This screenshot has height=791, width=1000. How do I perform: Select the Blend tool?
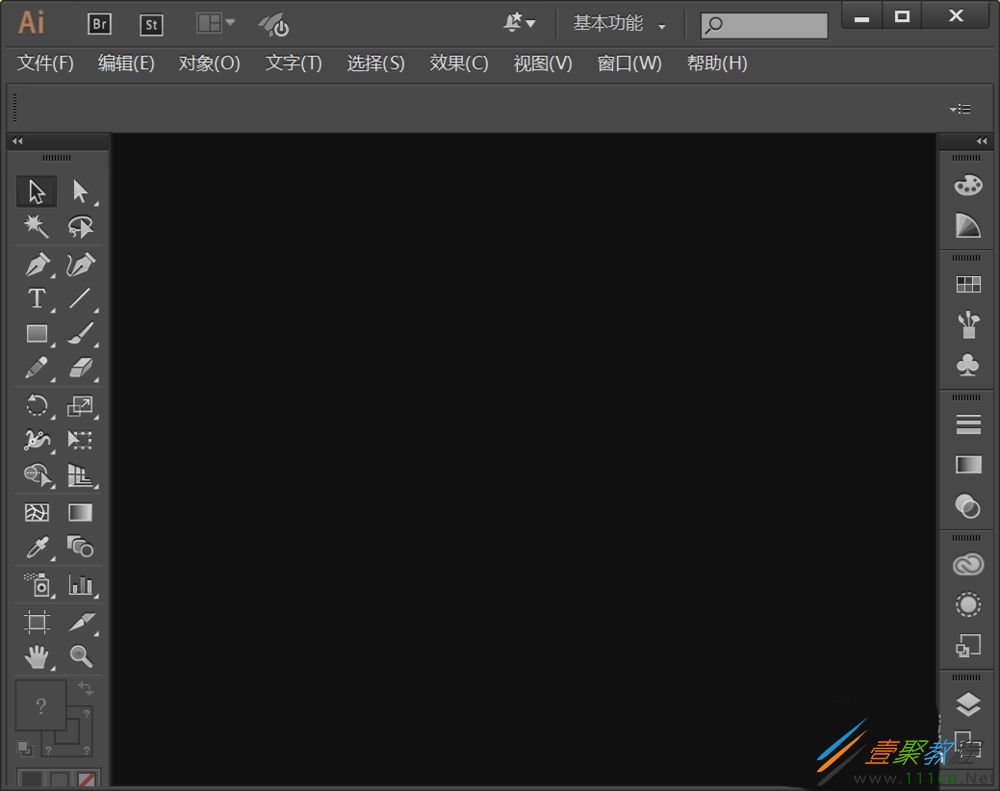80,547
